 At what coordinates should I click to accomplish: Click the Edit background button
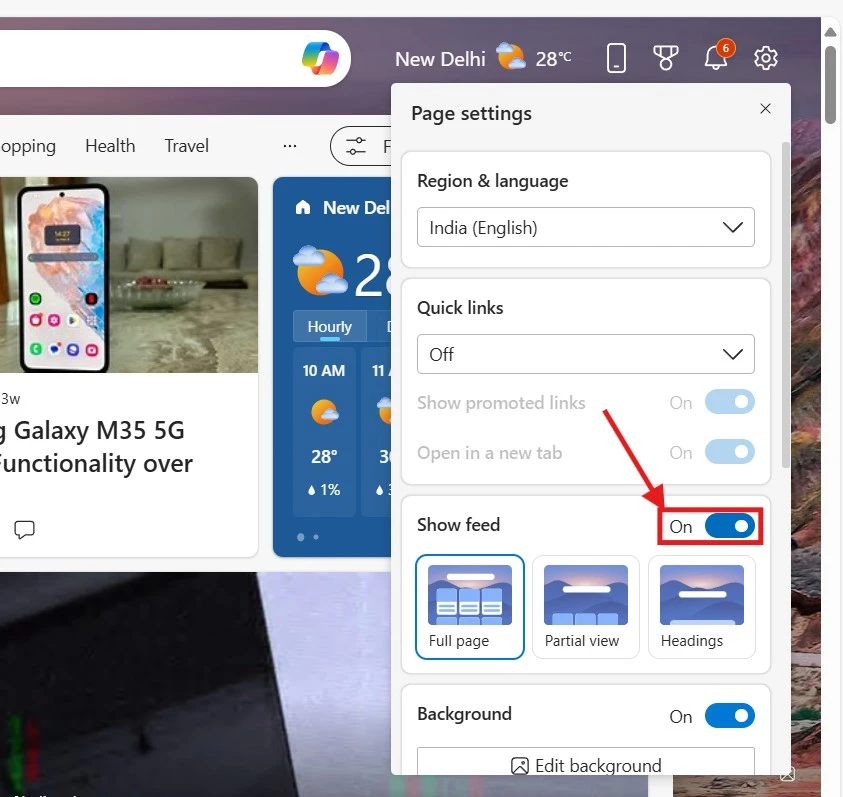(x=585, y=762)
